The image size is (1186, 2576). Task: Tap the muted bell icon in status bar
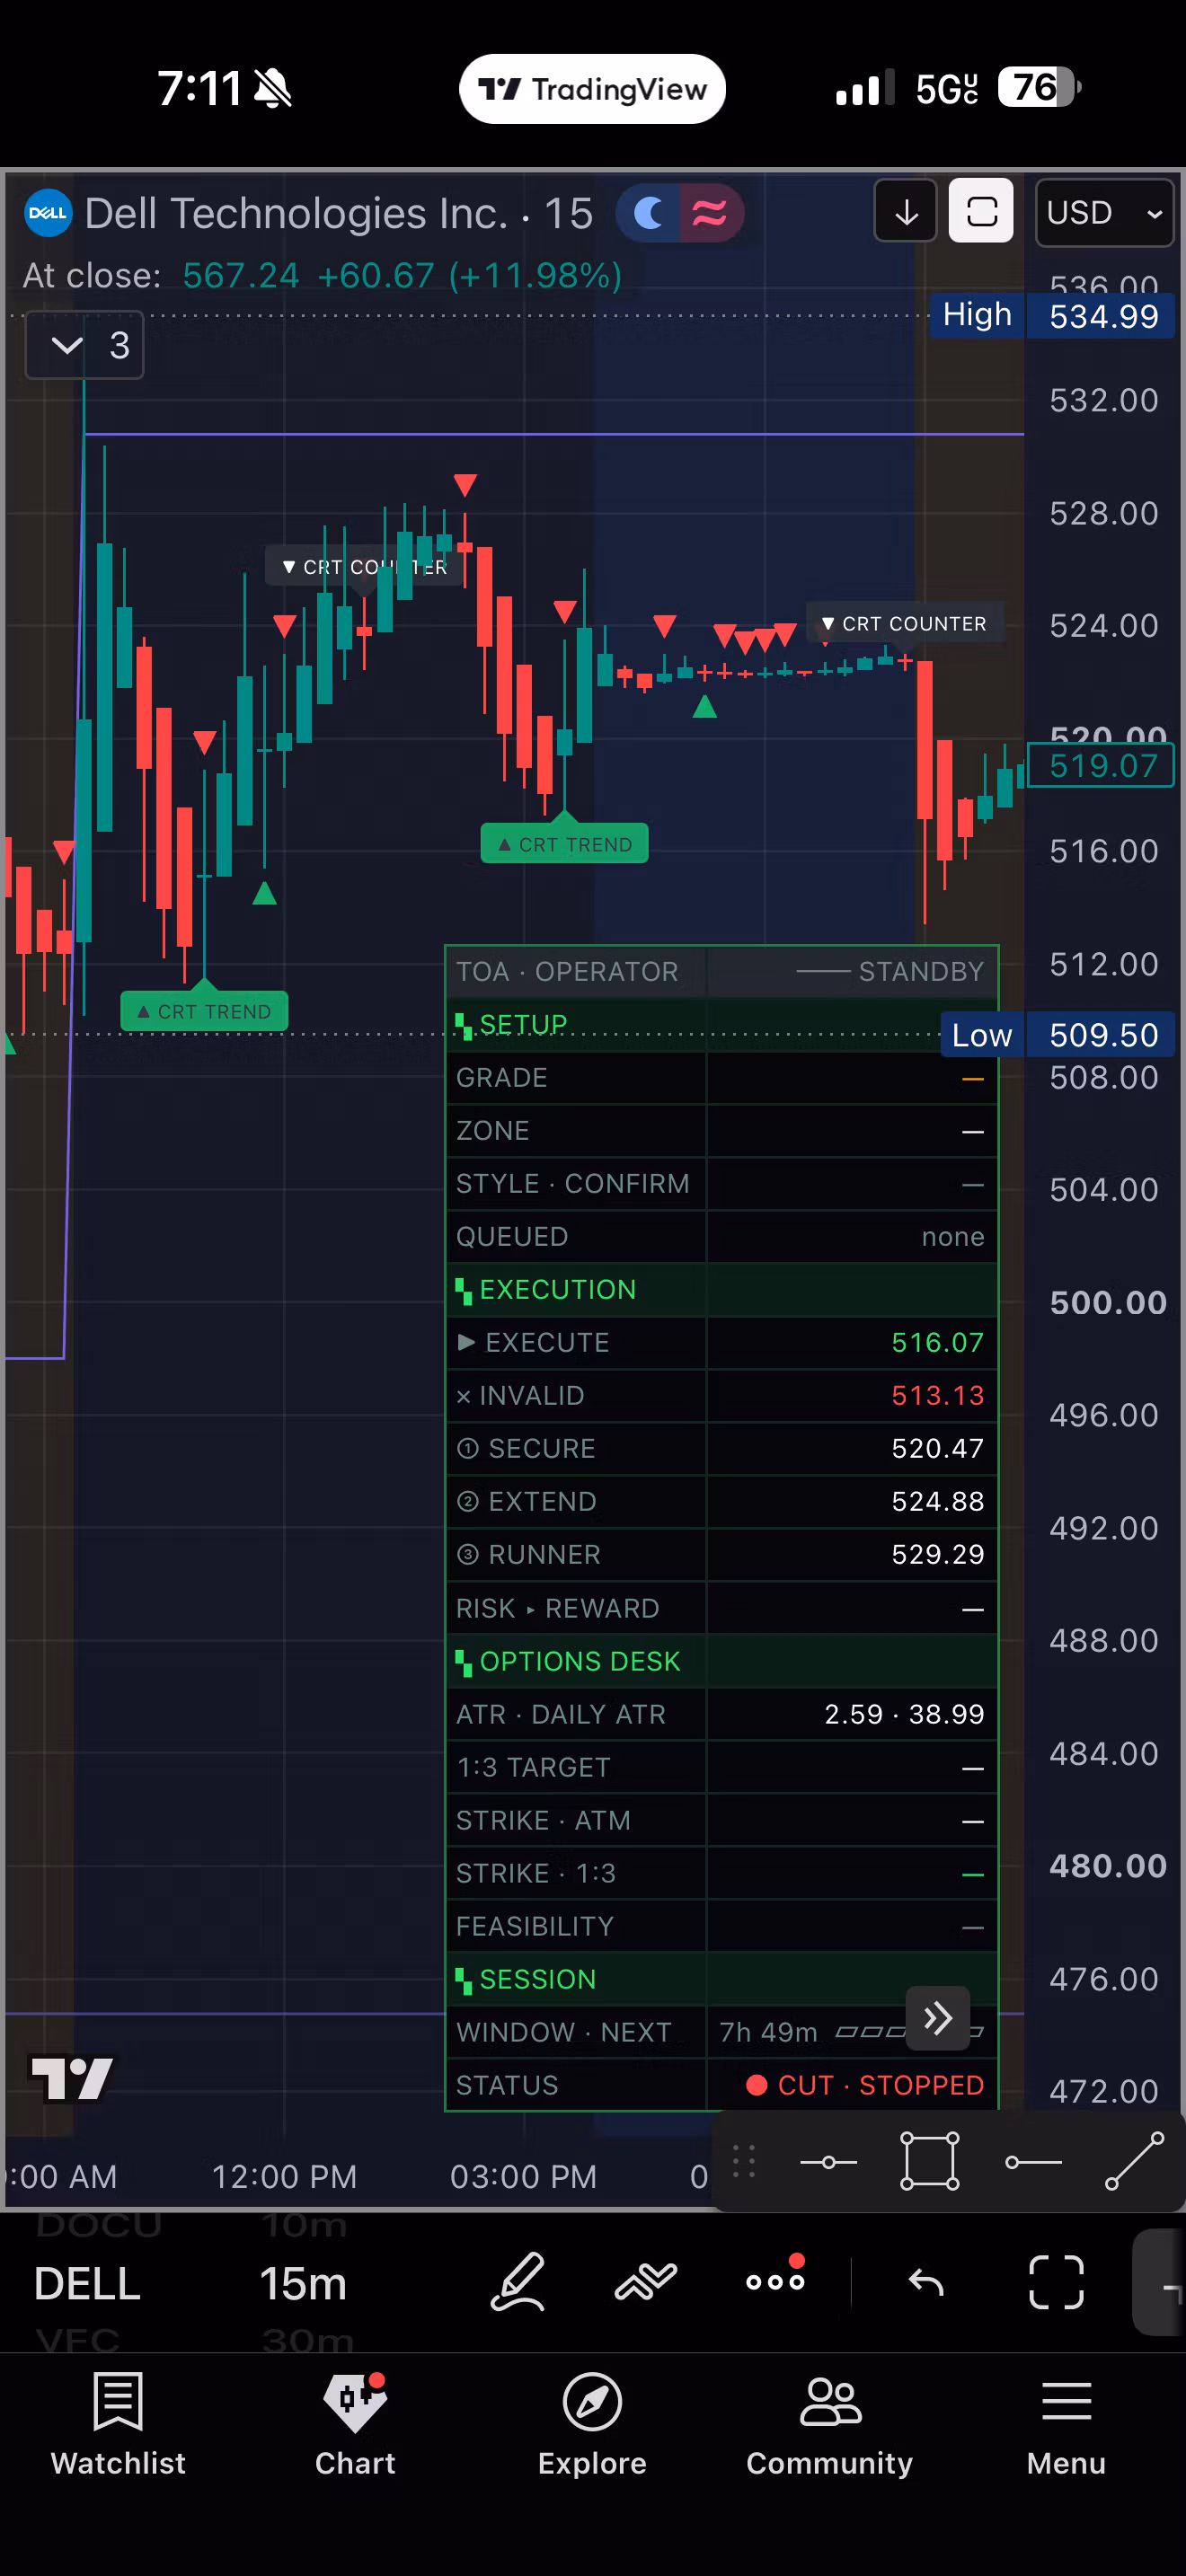point(272,89)
